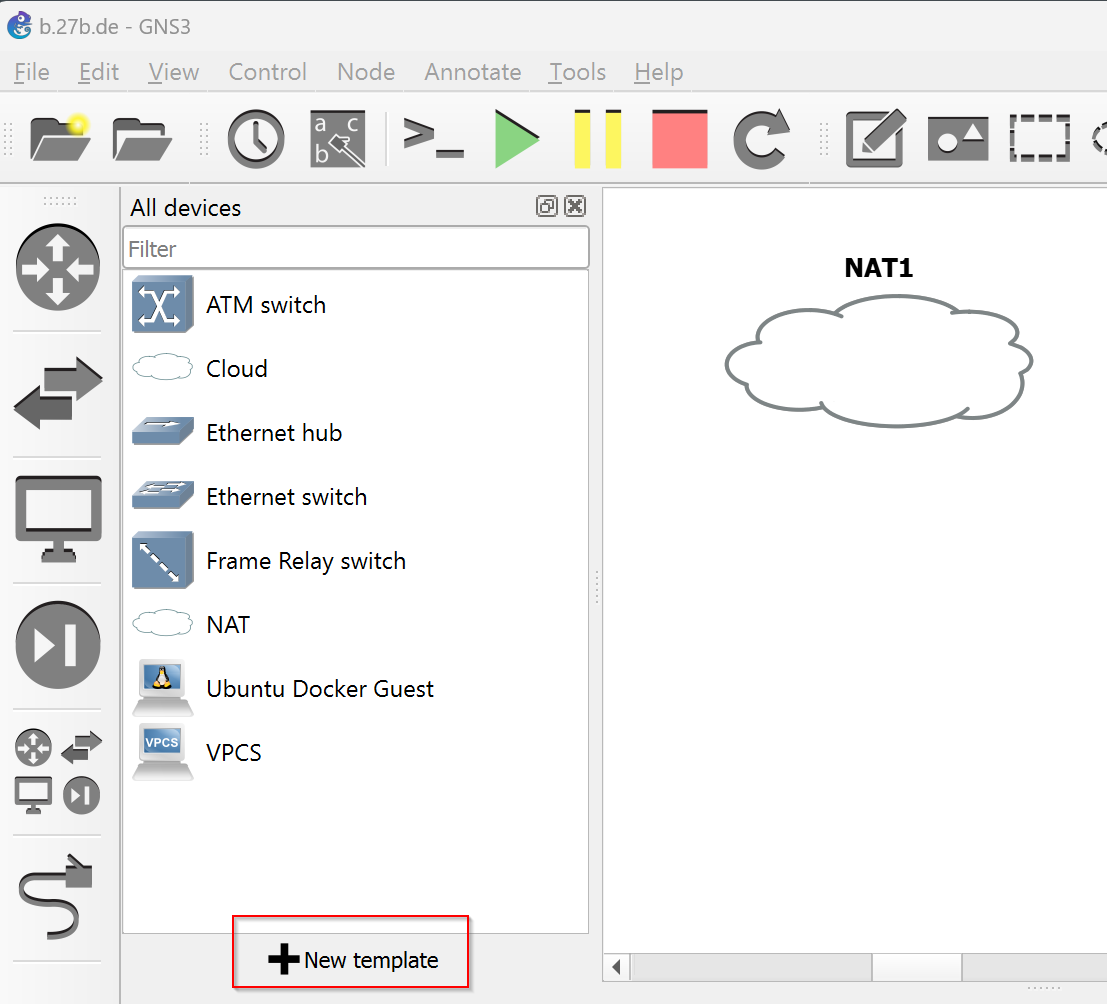Open the Tools menu
This screenshot has width=1107, height=1004.
pos(577,72)
